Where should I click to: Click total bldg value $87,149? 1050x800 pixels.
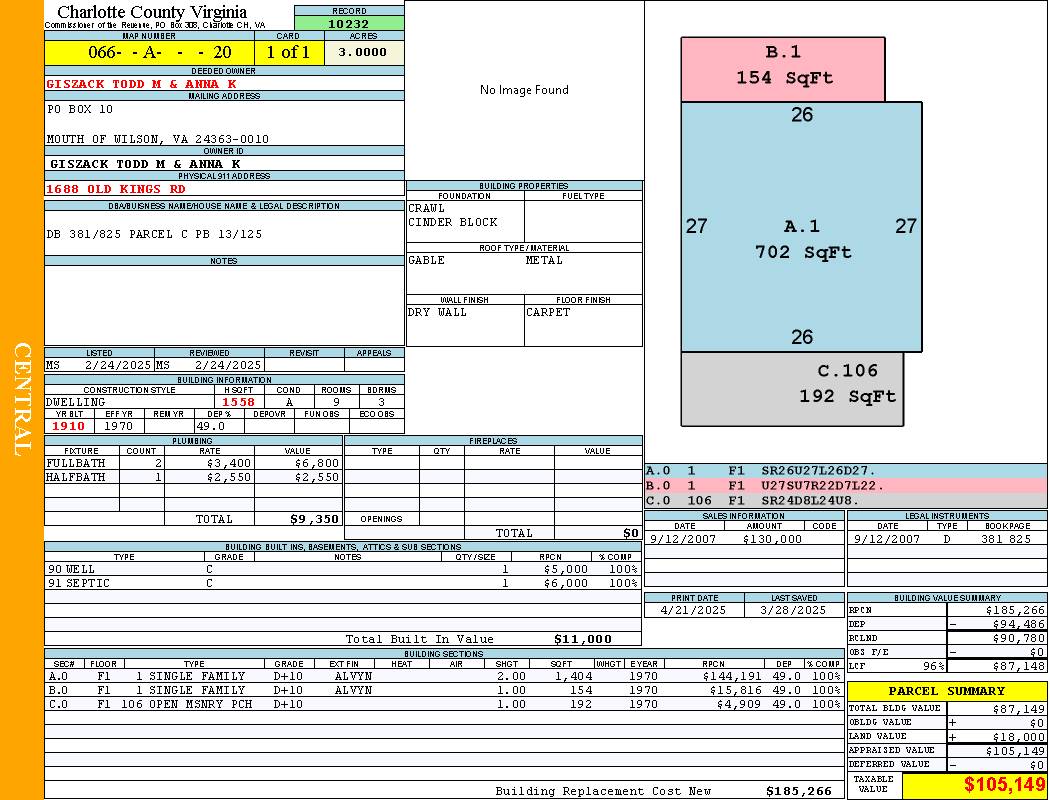click(1019, 709)
